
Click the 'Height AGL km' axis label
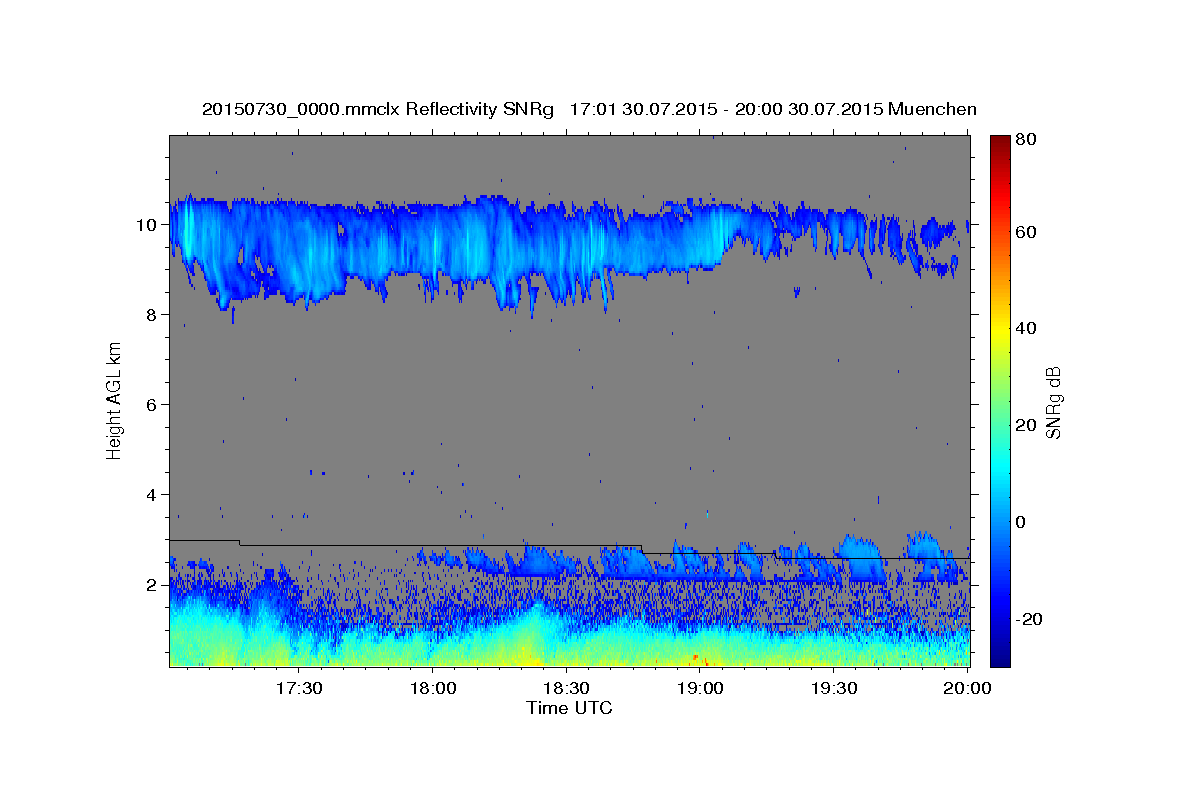coord(115,401)
